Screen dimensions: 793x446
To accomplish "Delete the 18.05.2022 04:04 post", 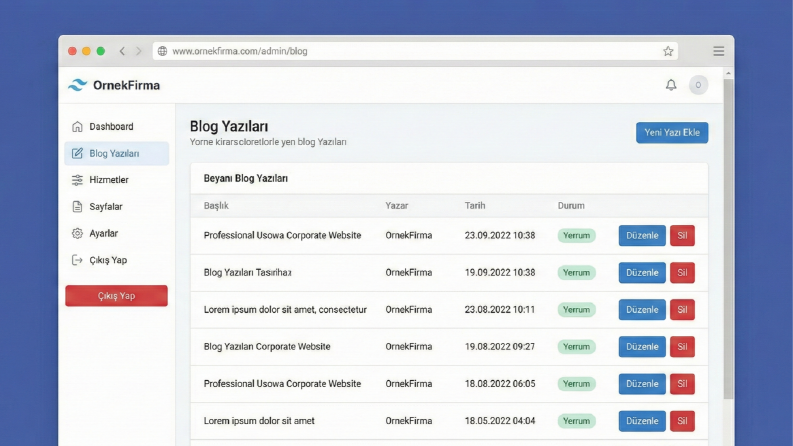I will (x=682, y=421).
